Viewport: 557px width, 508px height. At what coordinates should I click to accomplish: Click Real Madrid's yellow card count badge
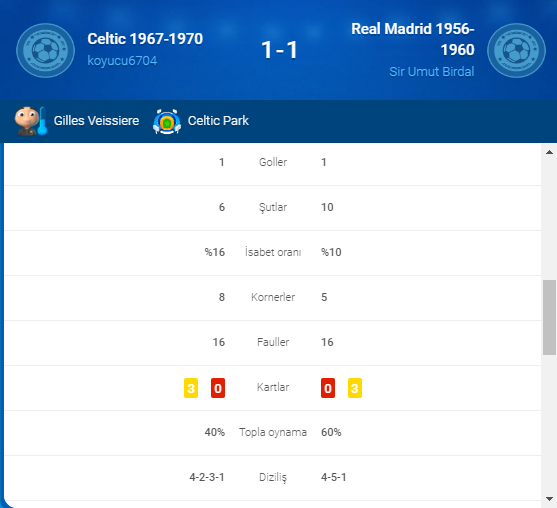click(355, 388)
